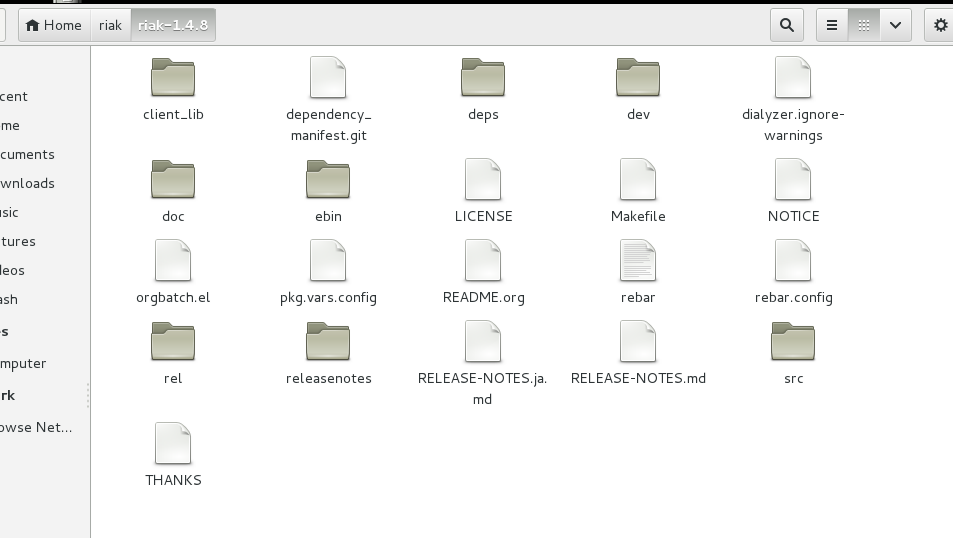Click the 'README.org' file name label
The image size is (953, 538).
pyautogui.click(x=483, y=297)
